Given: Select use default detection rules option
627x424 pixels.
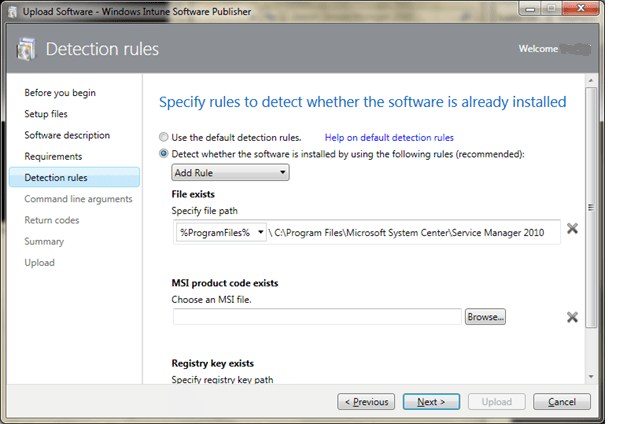Looking at the screenshot, I should pyautogui.click(x=165, y=137).
